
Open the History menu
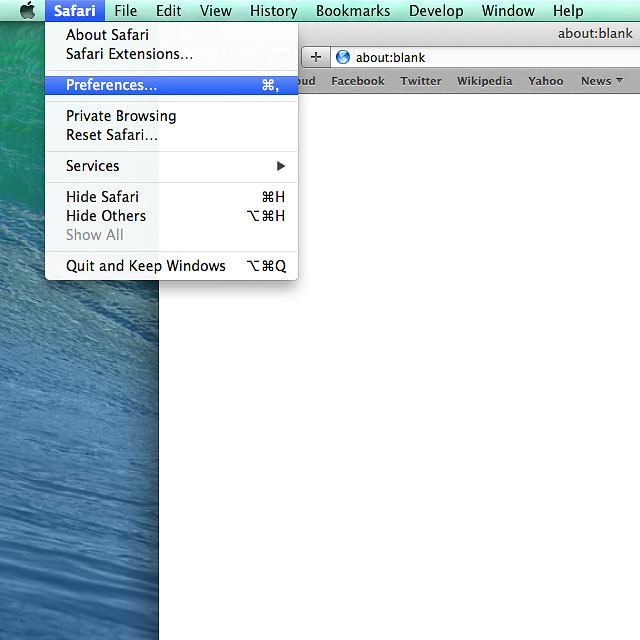point(273,11)
